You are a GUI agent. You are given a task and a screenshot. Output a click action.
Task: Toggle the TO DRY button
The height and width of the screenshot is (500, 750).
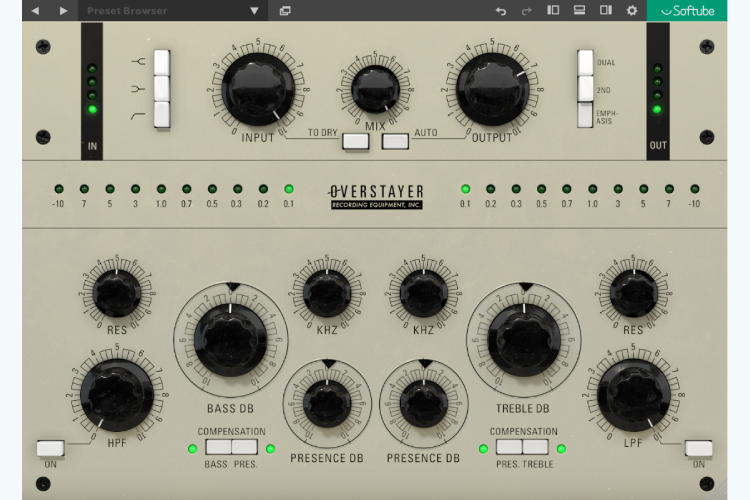click(356, 142)
